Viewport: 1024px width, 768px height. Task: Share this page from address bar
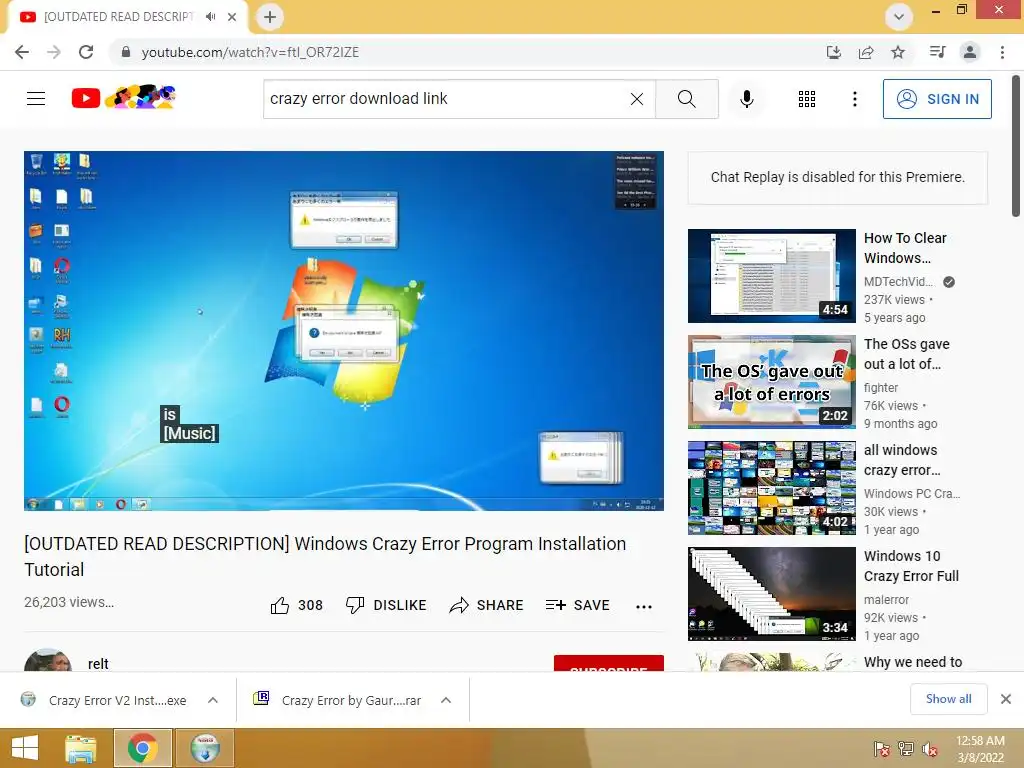tap(866, 52)
